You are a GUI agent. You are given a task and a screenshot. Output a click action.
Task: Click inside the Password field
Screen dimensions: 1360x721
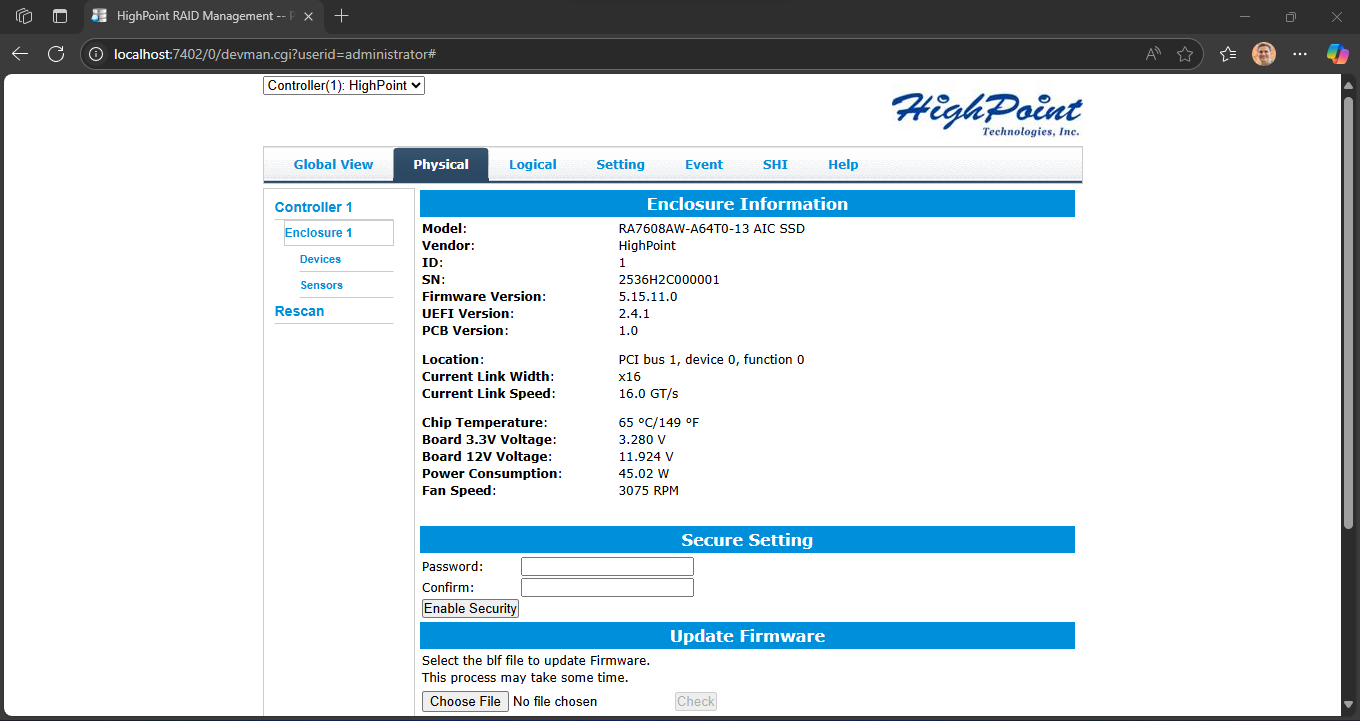click(606, 566)
